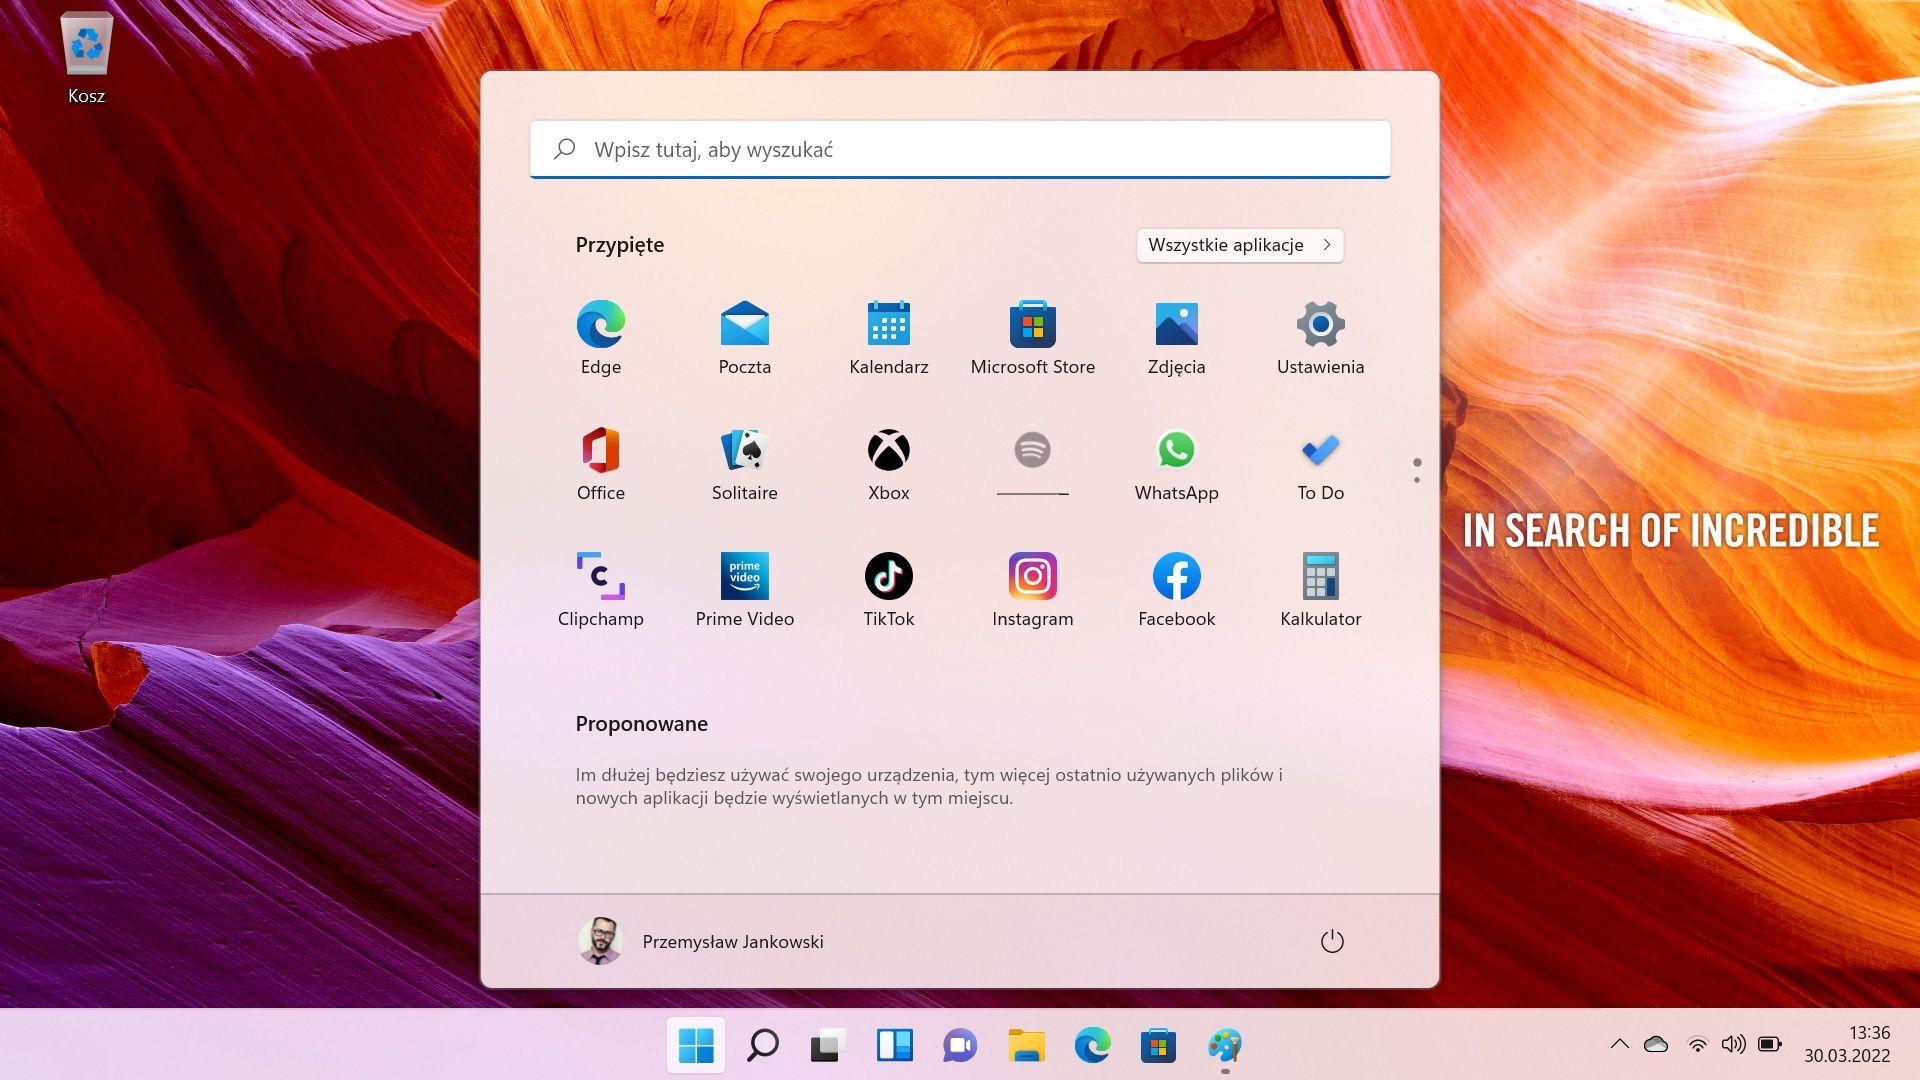
Task: Open Microsoft Store from the taskbar
Action: click(1159, 1046)
